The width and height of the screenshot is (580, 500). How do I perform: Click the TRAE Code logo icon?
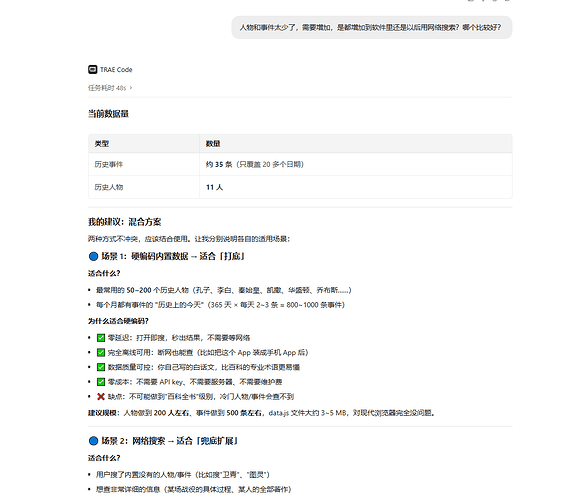click(92, 70)
